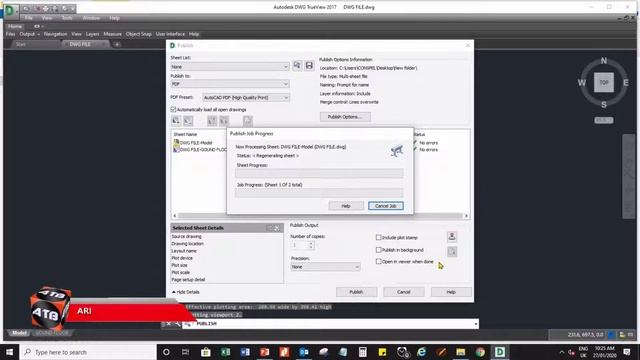Click the DWG TrueView application menu logo

coord(10,10)
